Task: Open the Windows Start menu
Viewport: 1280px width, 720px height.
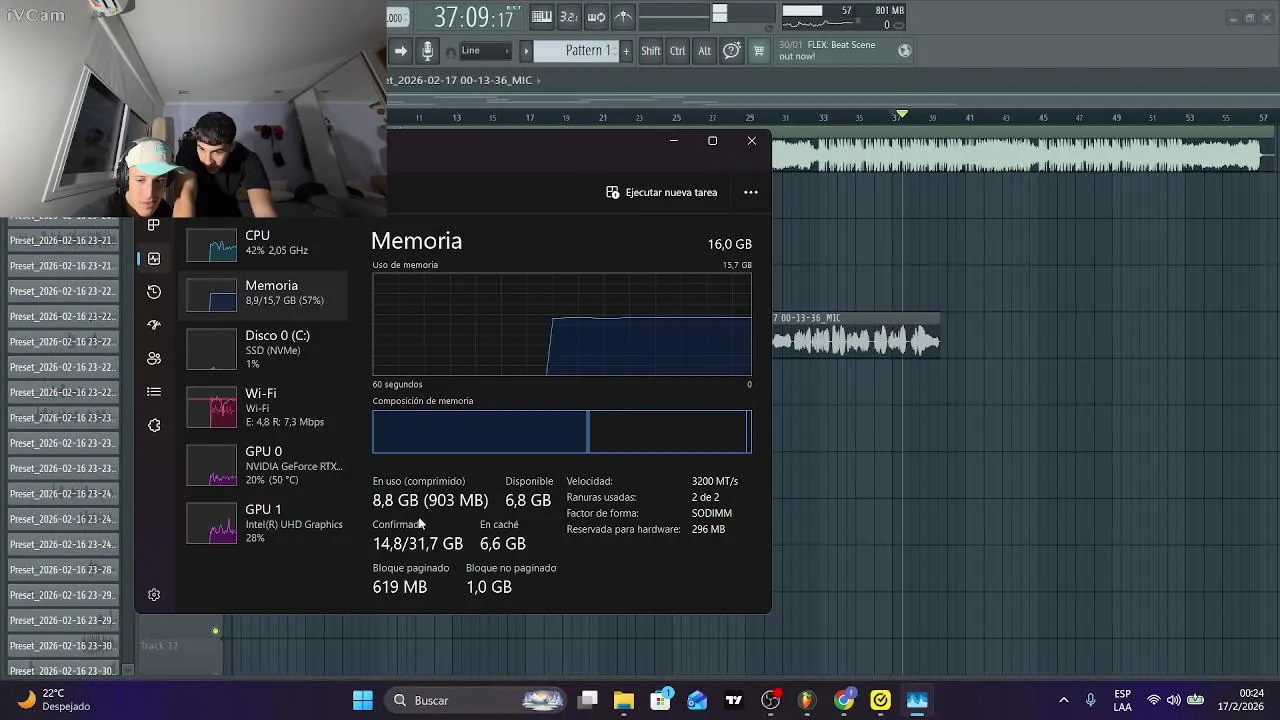Action: pyautogui.click(x=363, y=700)
